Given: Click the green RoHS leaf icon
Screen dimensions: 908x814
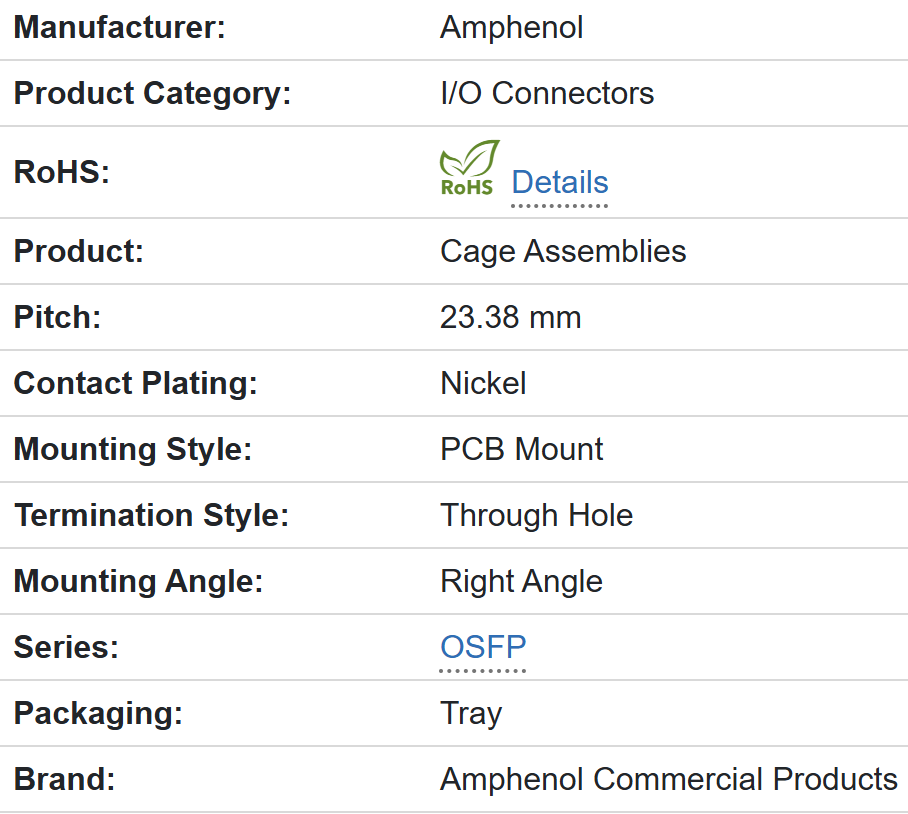Looking at the screenshot, I should (x=469, y=168).
